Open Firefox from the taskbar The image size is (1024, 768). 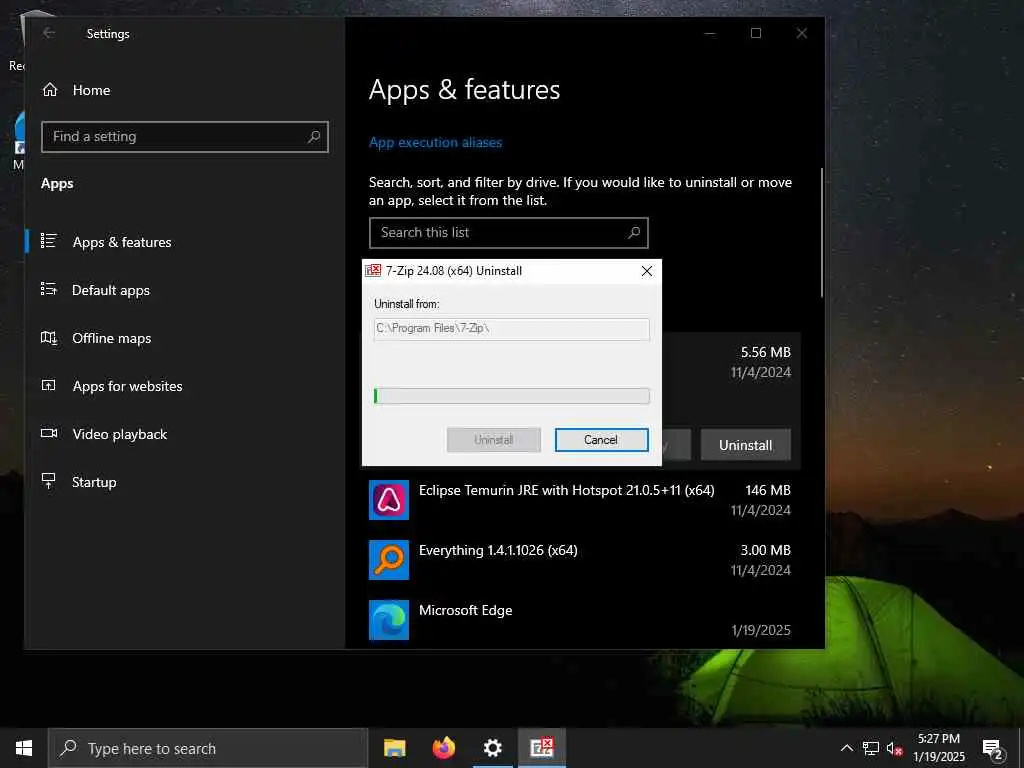444,748
